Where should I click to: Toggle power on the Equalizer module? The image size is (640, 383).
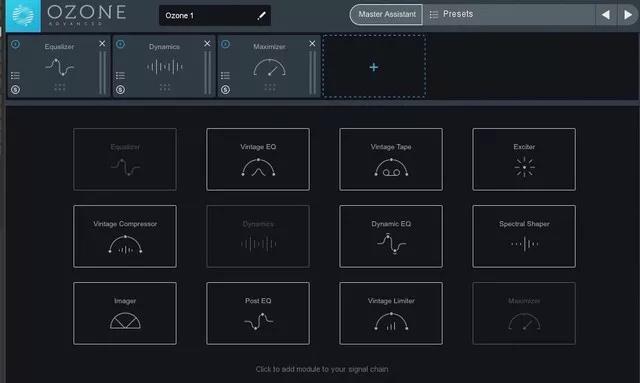16,44
